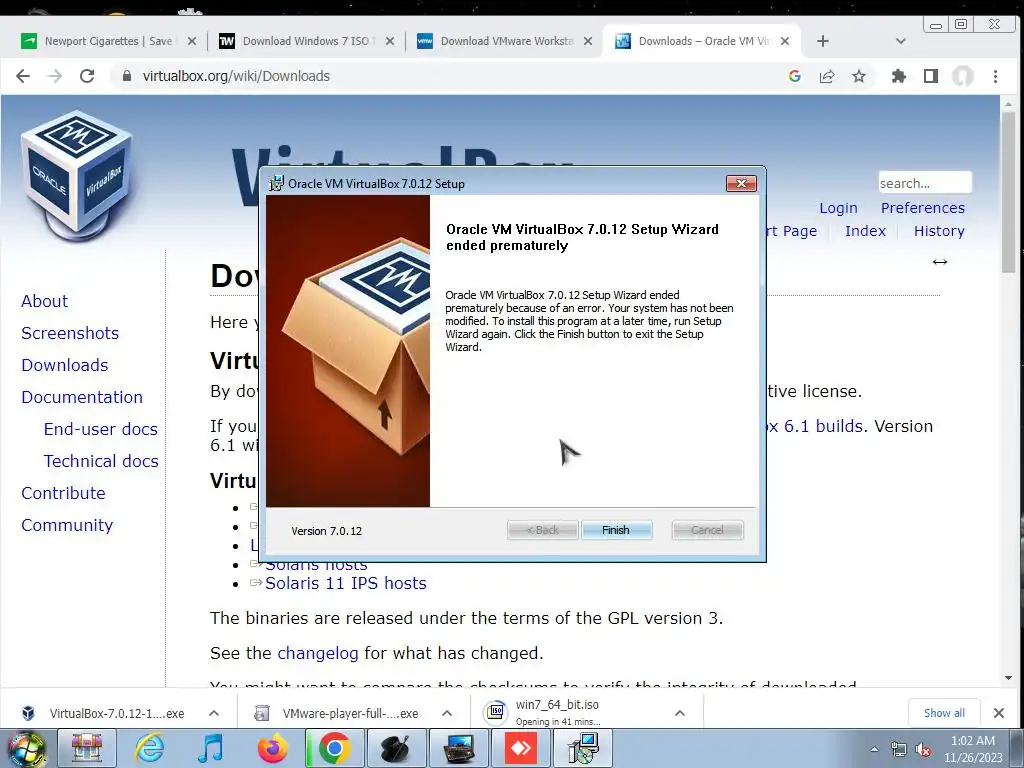The image size is (1024, 768).
Task: Close the Download VMware Workstation tab
Action: coord(588,41)
